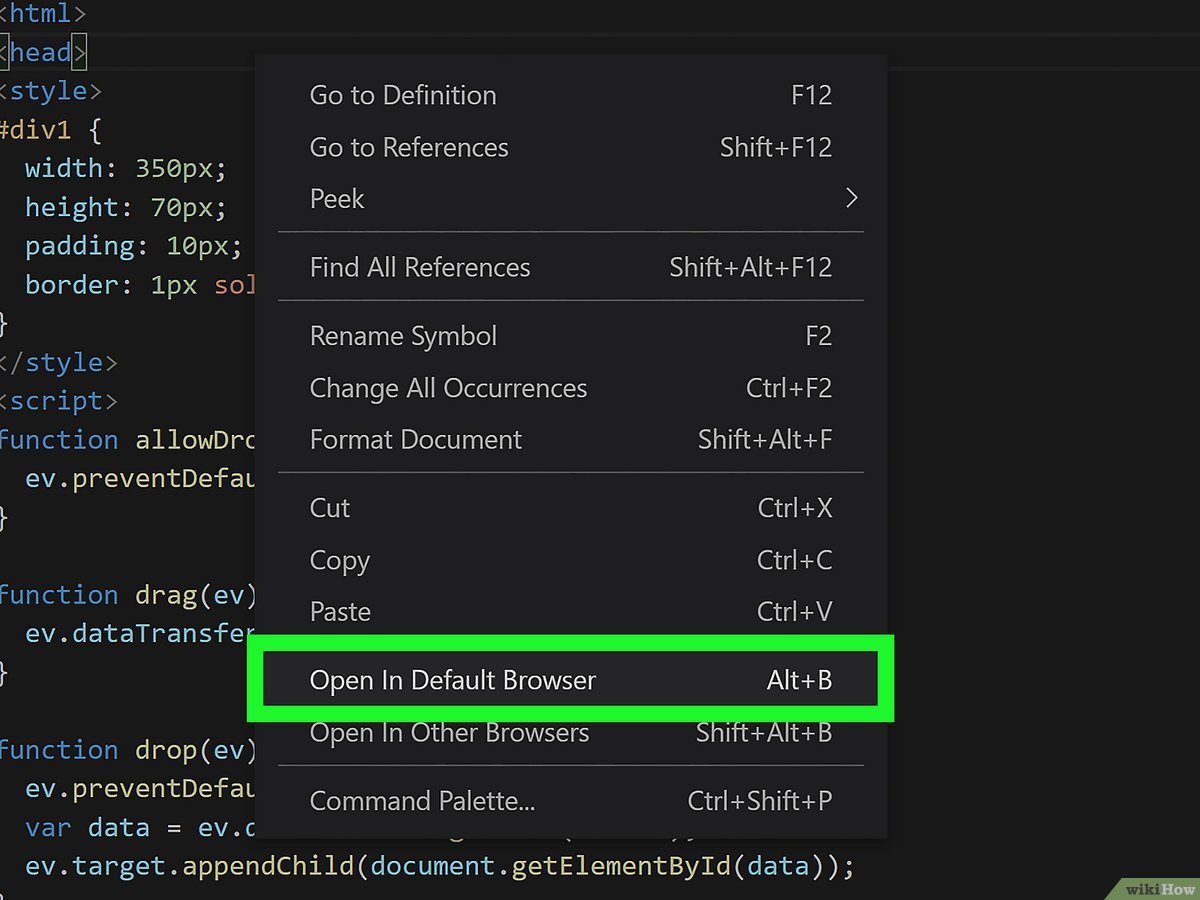
Task: Place cursor on the head tag
Action: (40, 52)
